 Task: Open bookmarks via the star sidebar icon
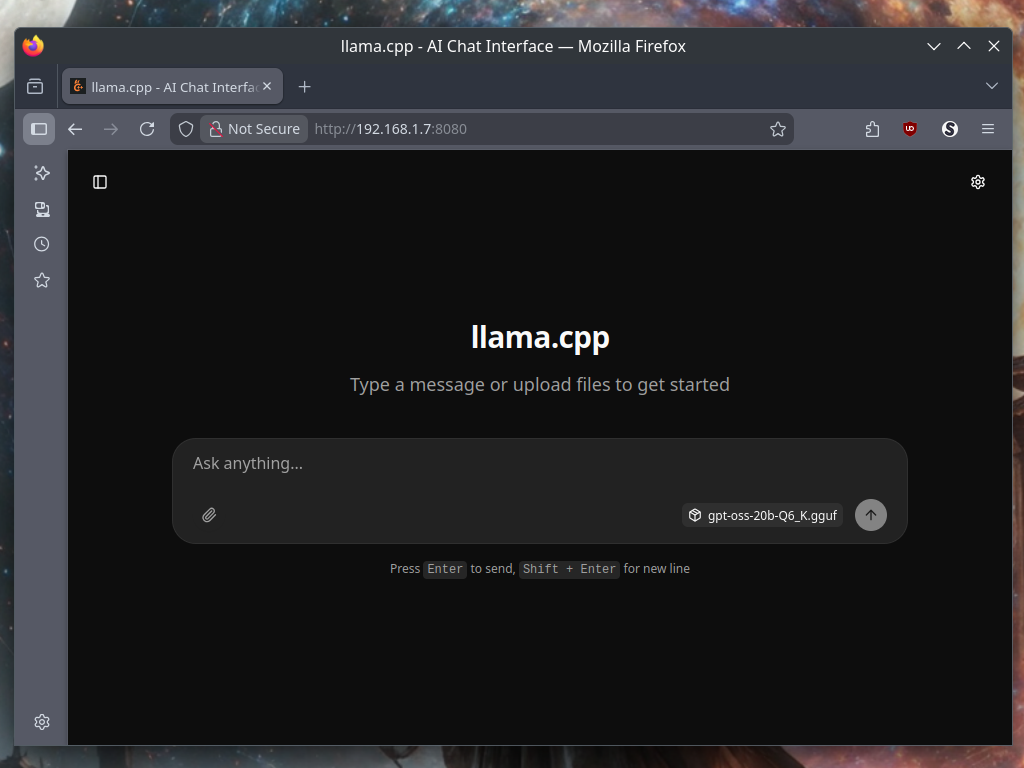click(x=41, y=280)
